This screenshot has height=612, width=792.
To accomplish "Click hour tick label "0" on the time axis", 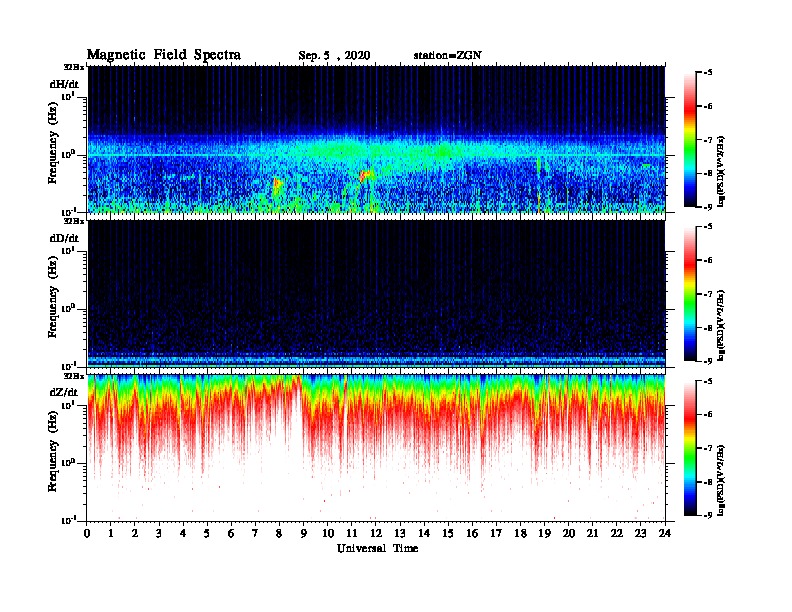I will [87, 534].
